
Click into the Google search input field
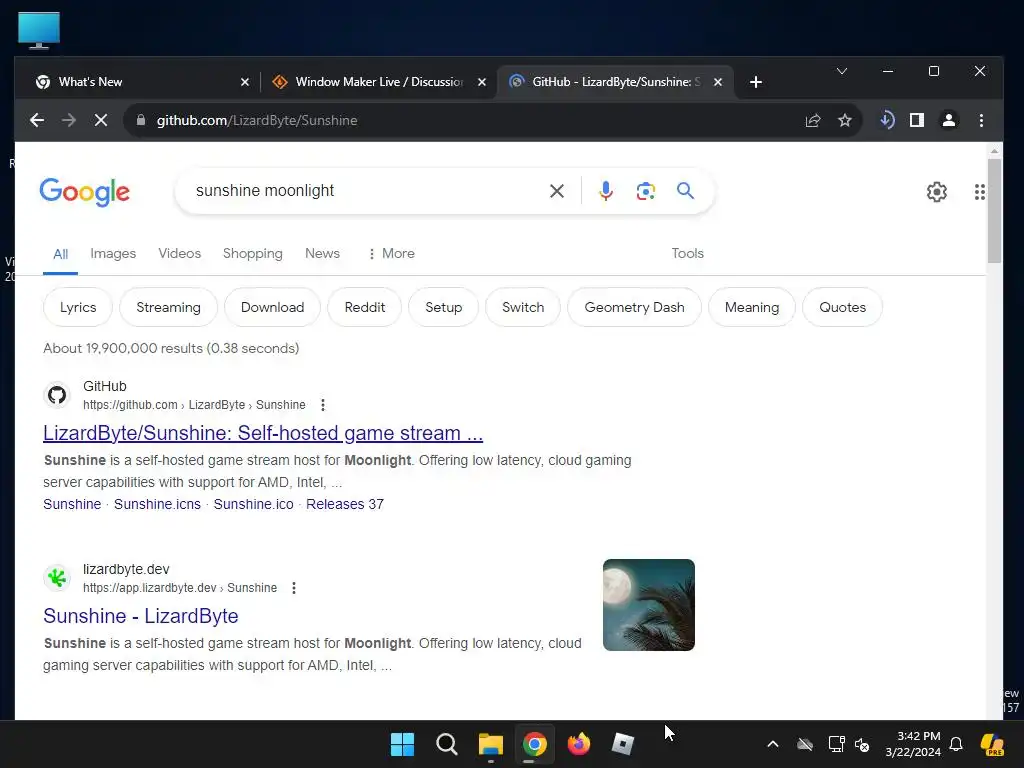pyautogui.click(x=366, y=191)
